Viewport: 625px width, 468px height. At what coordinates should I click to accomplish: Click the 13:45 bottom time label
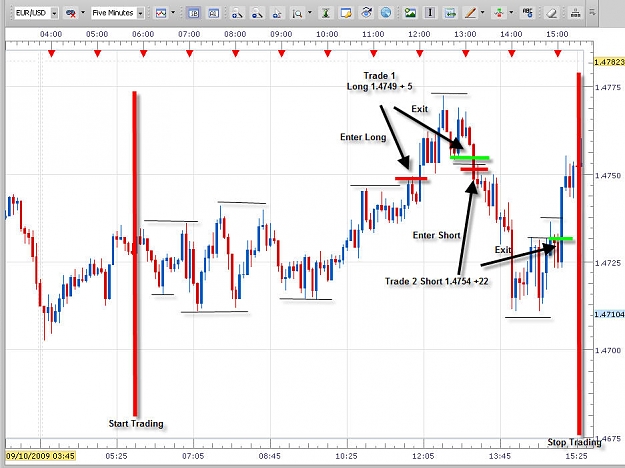(x=500, y=456)
